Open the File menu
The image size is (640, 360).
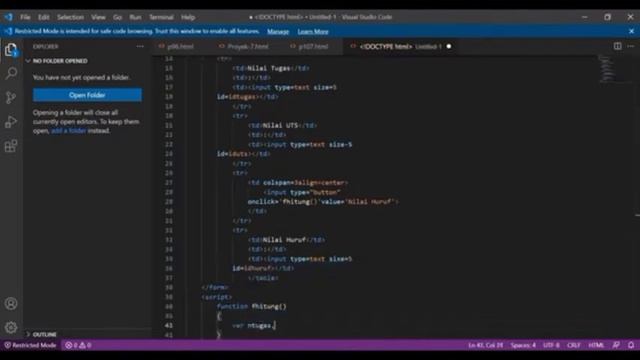[x=25, y=17]
